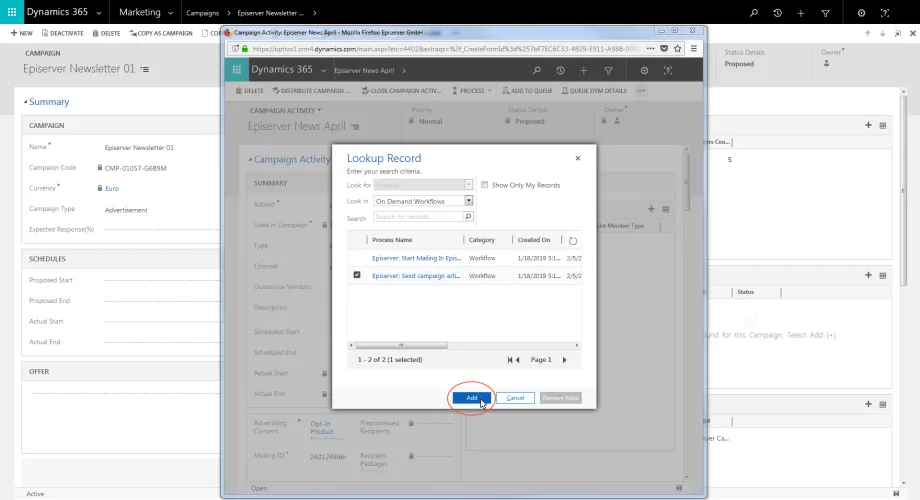Expand the Look in dropdown

click(468, 201)
